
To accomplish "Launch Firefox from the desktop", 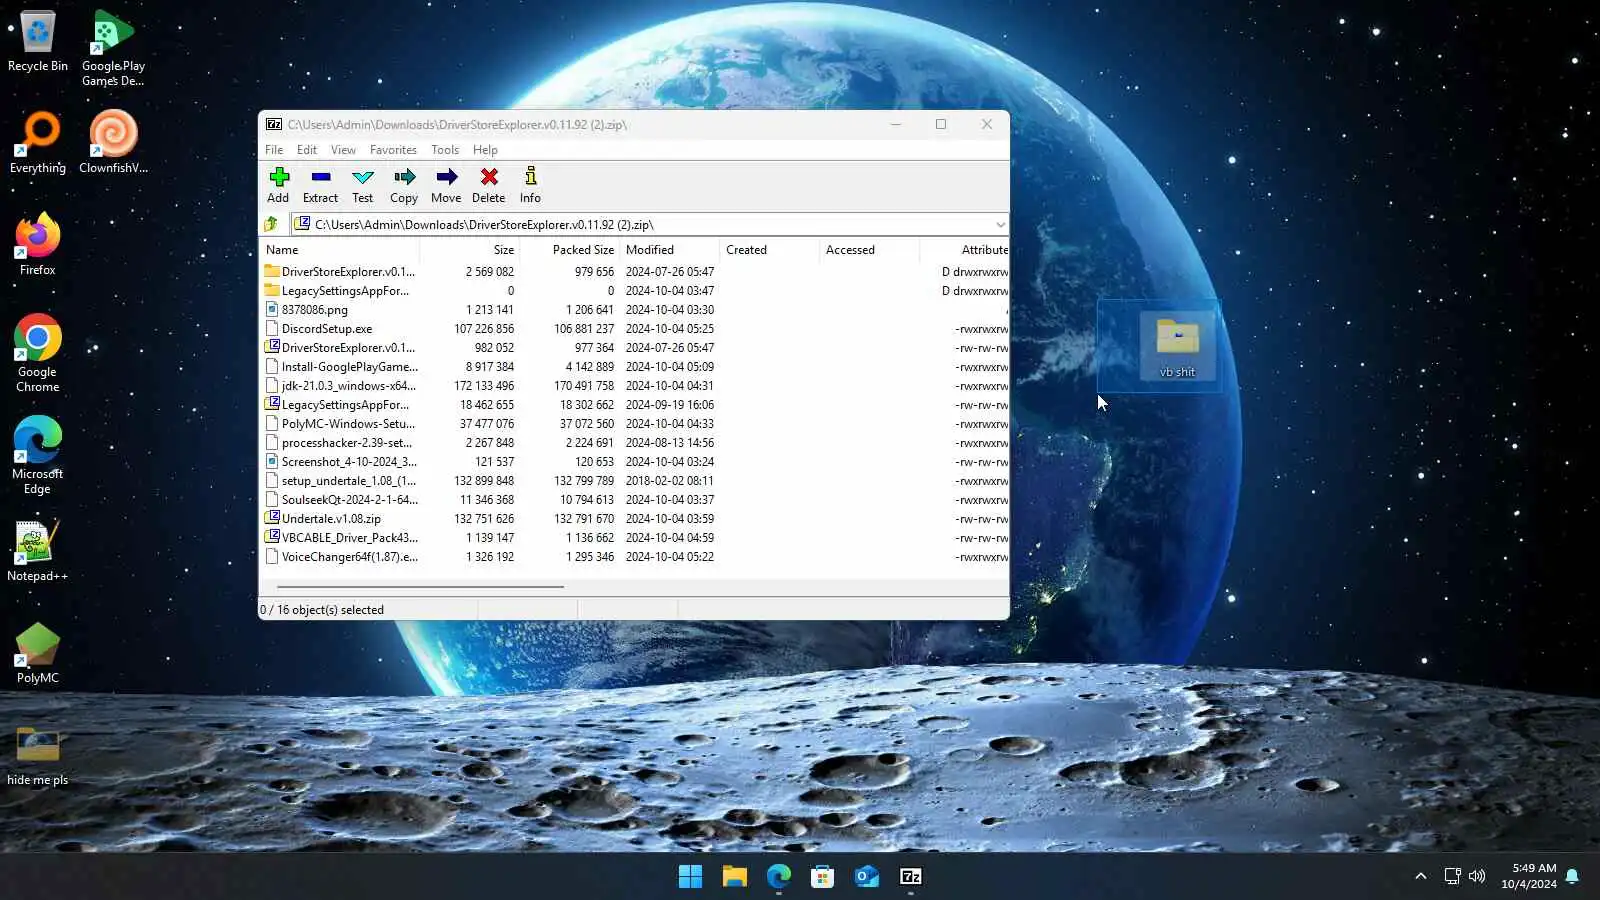I will pos(38,244).
